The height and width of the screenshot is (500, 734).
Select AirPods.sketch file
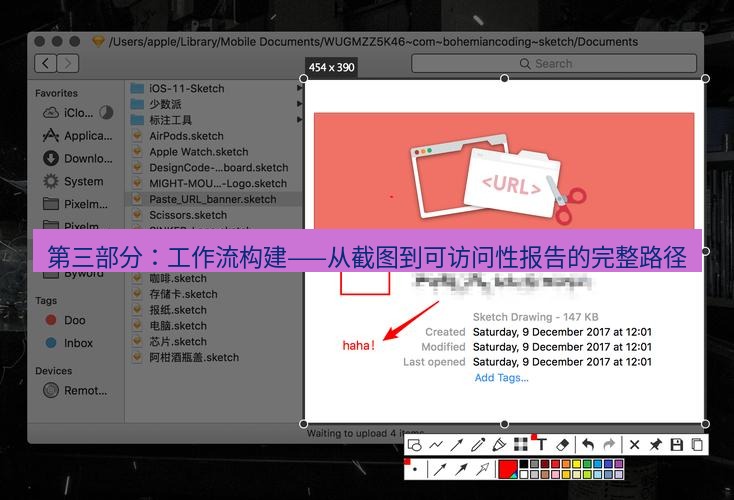point(178,136)
